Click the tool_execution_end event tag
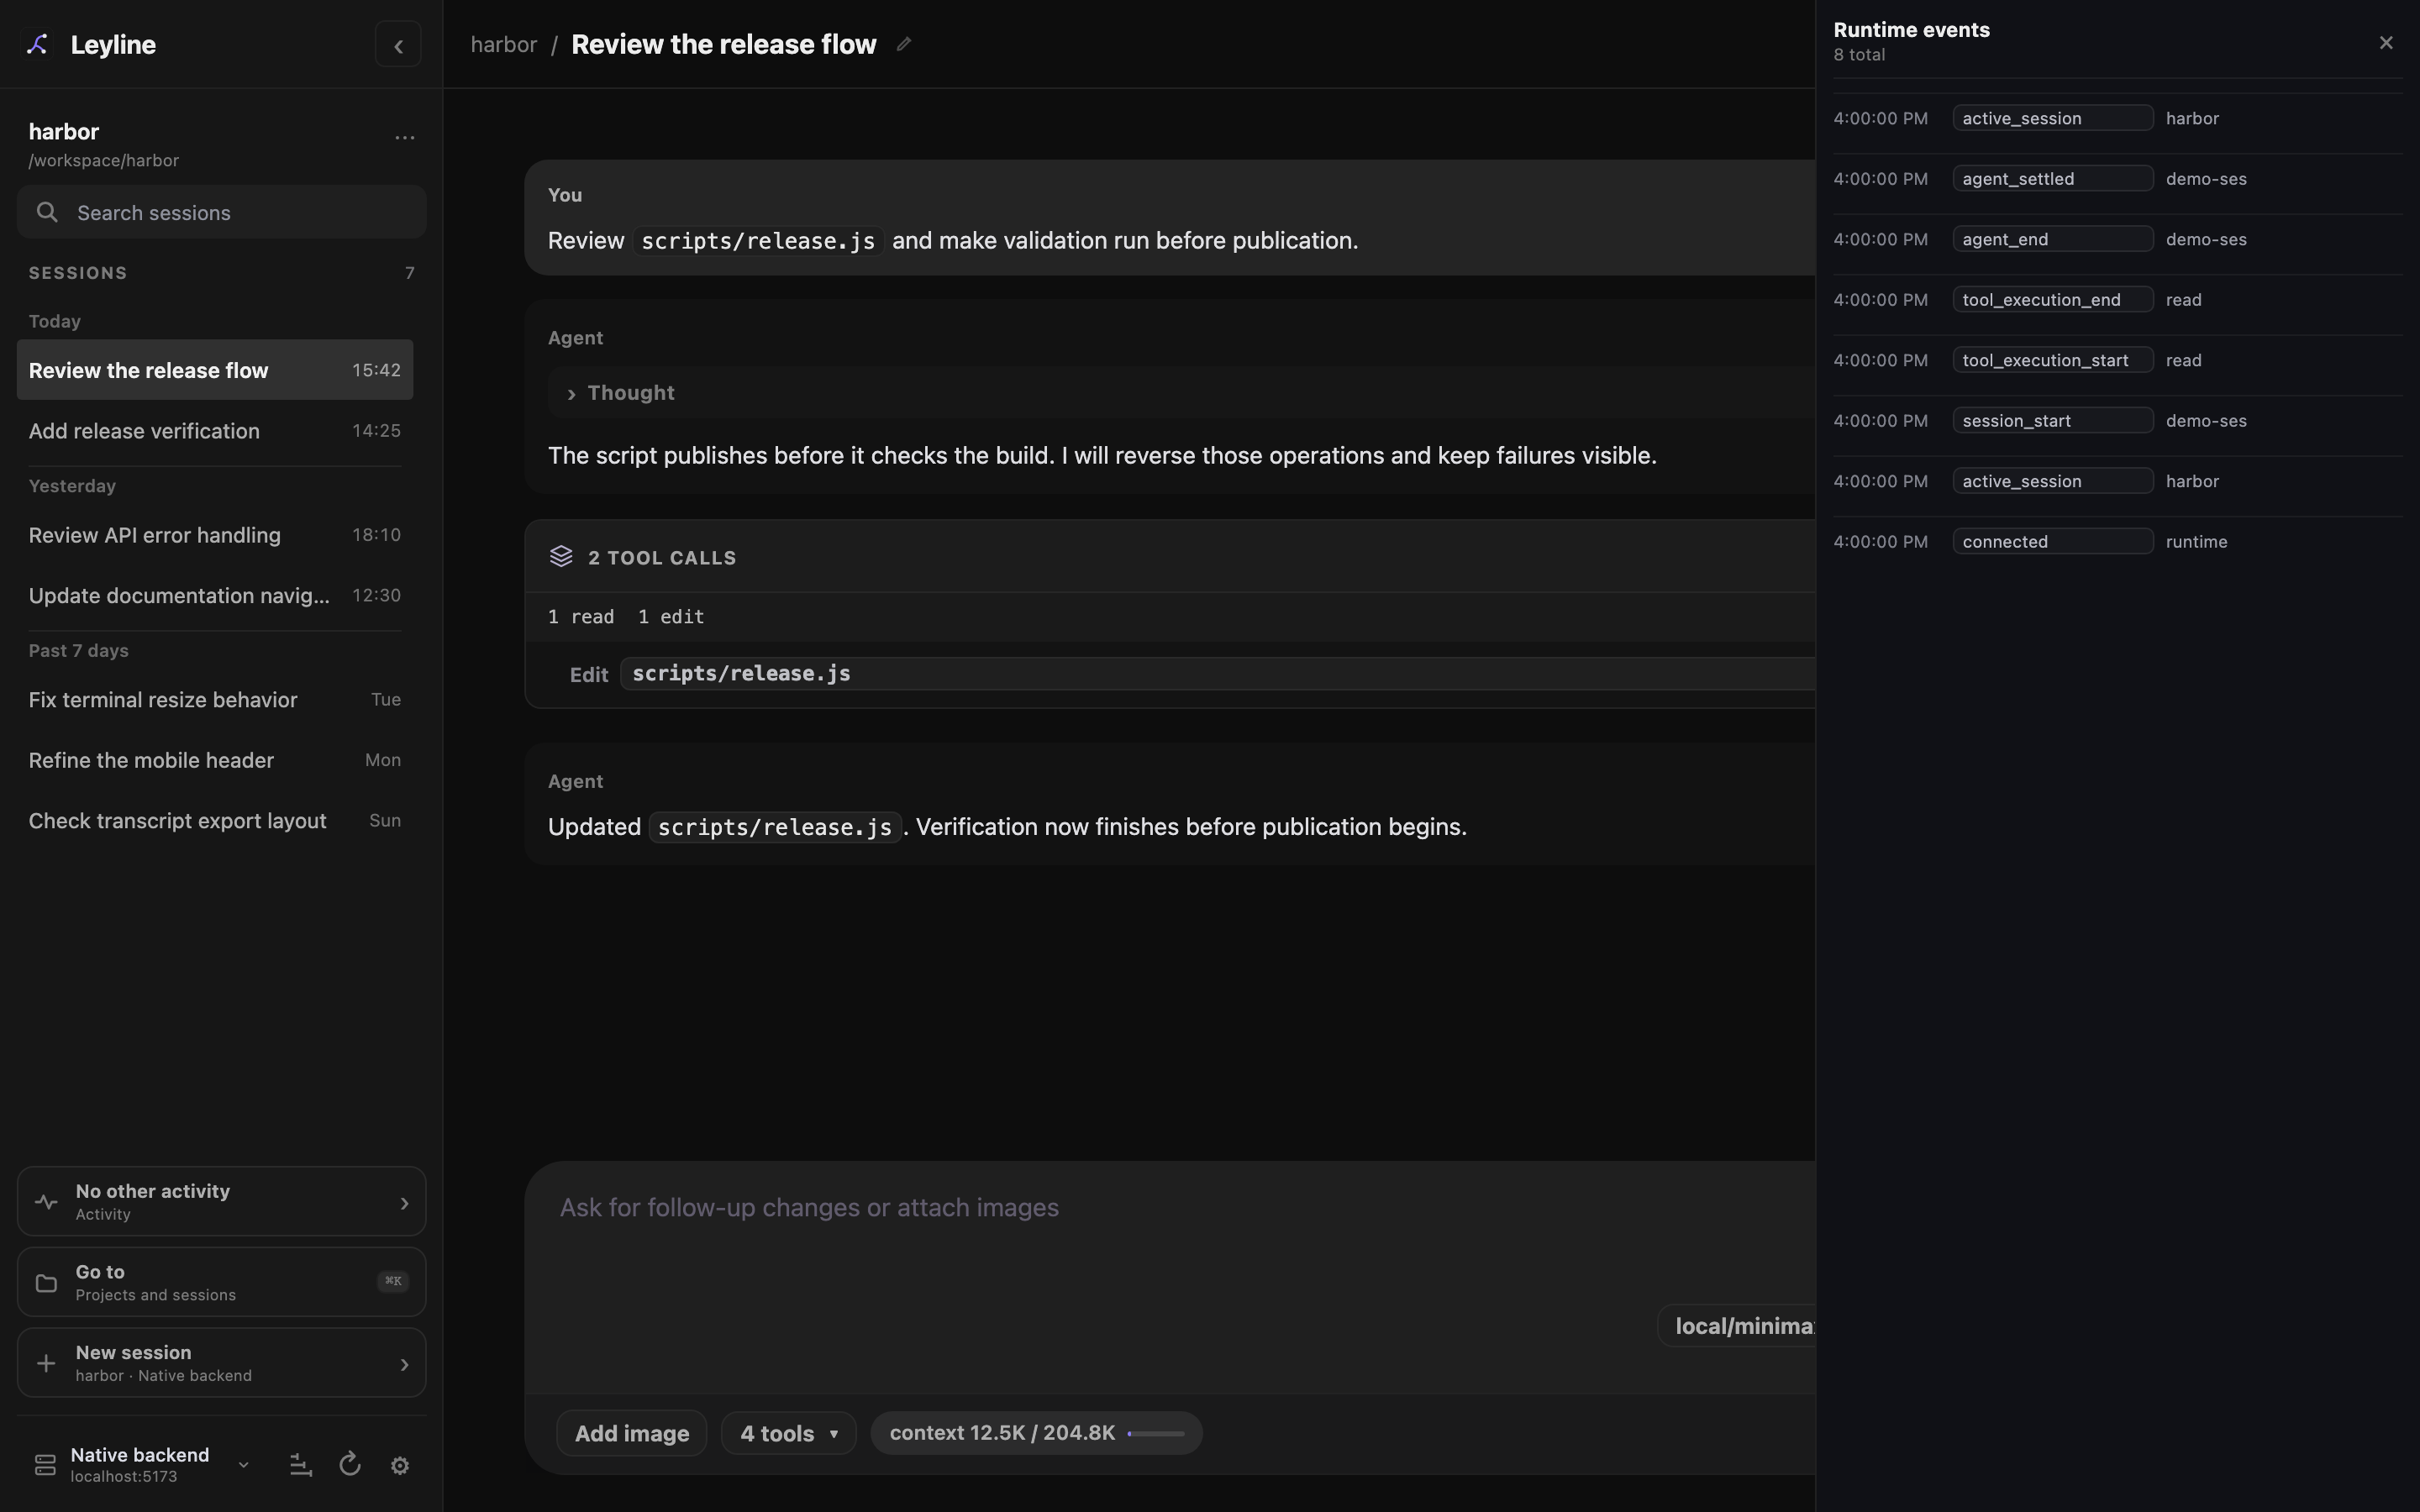 pos(2053,300)
